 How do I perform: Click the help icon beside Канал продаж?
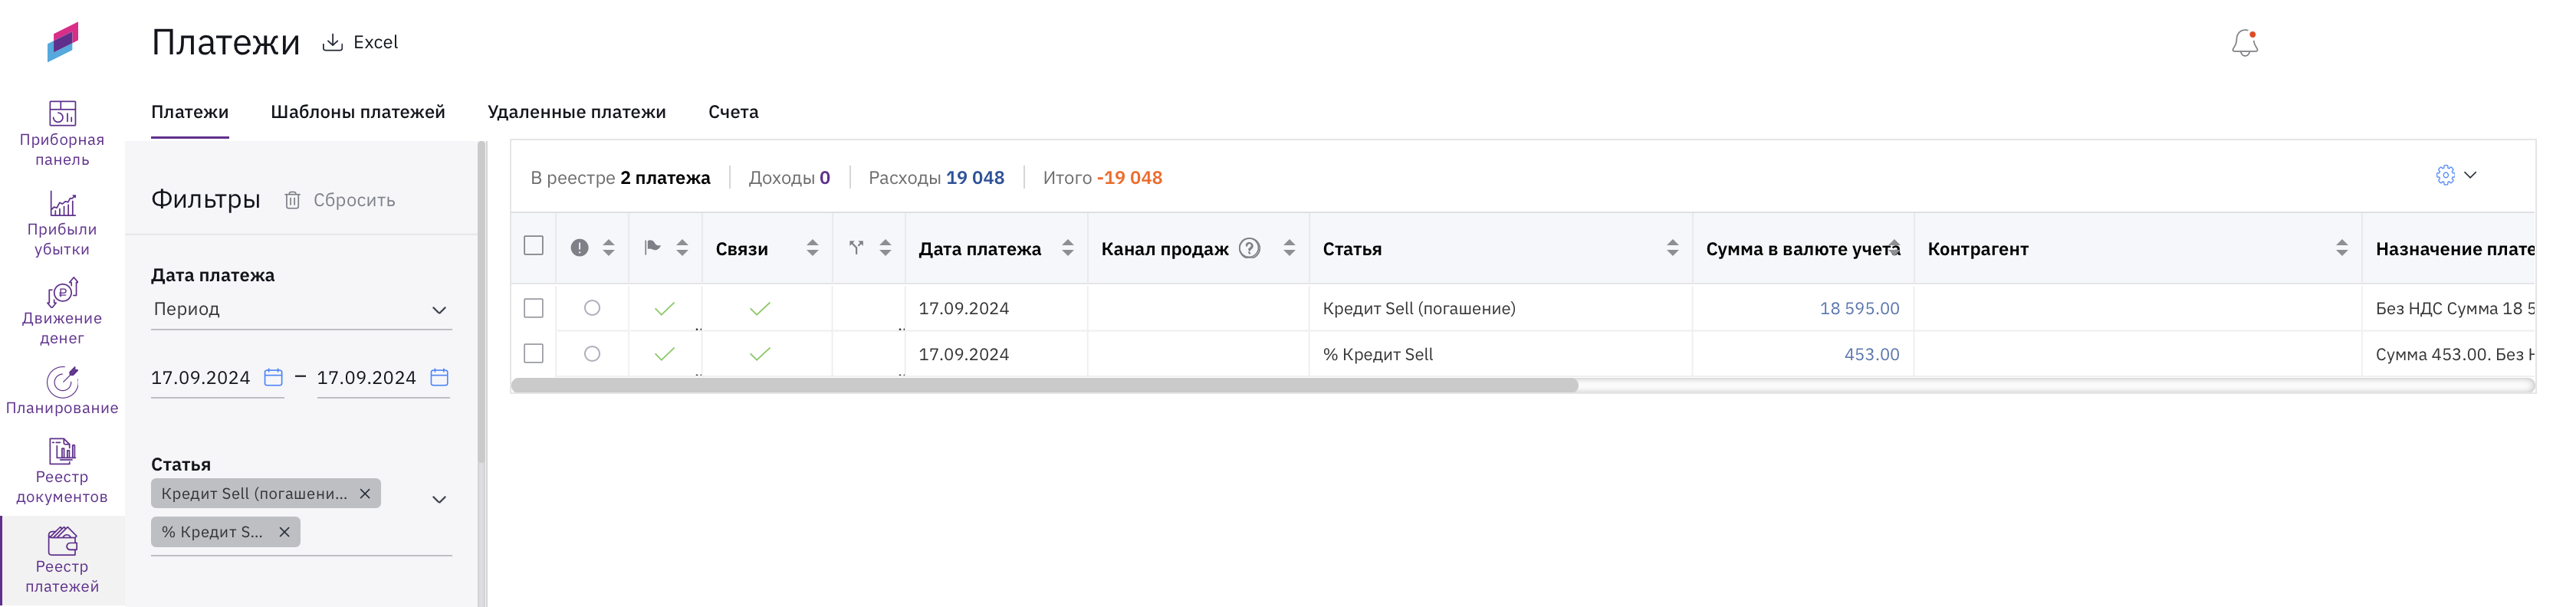pyautogui.click(x=1249, y=248)
